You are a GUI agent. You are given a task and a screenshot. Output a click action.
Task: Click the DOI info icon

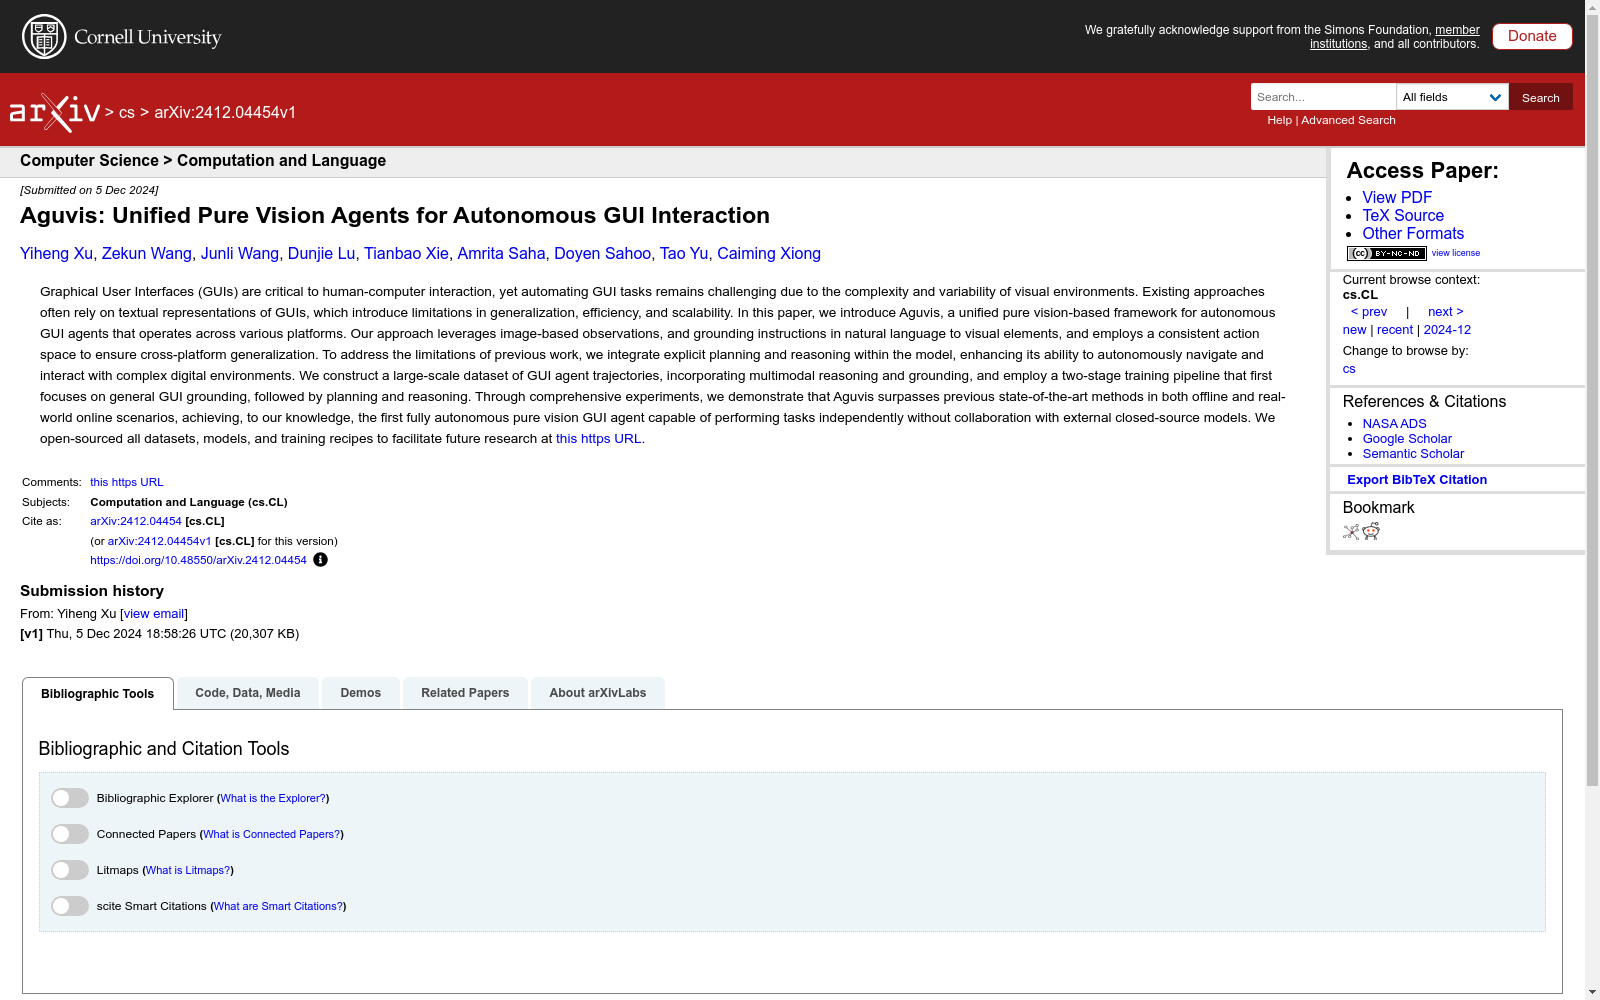click(x=320, y=560)
